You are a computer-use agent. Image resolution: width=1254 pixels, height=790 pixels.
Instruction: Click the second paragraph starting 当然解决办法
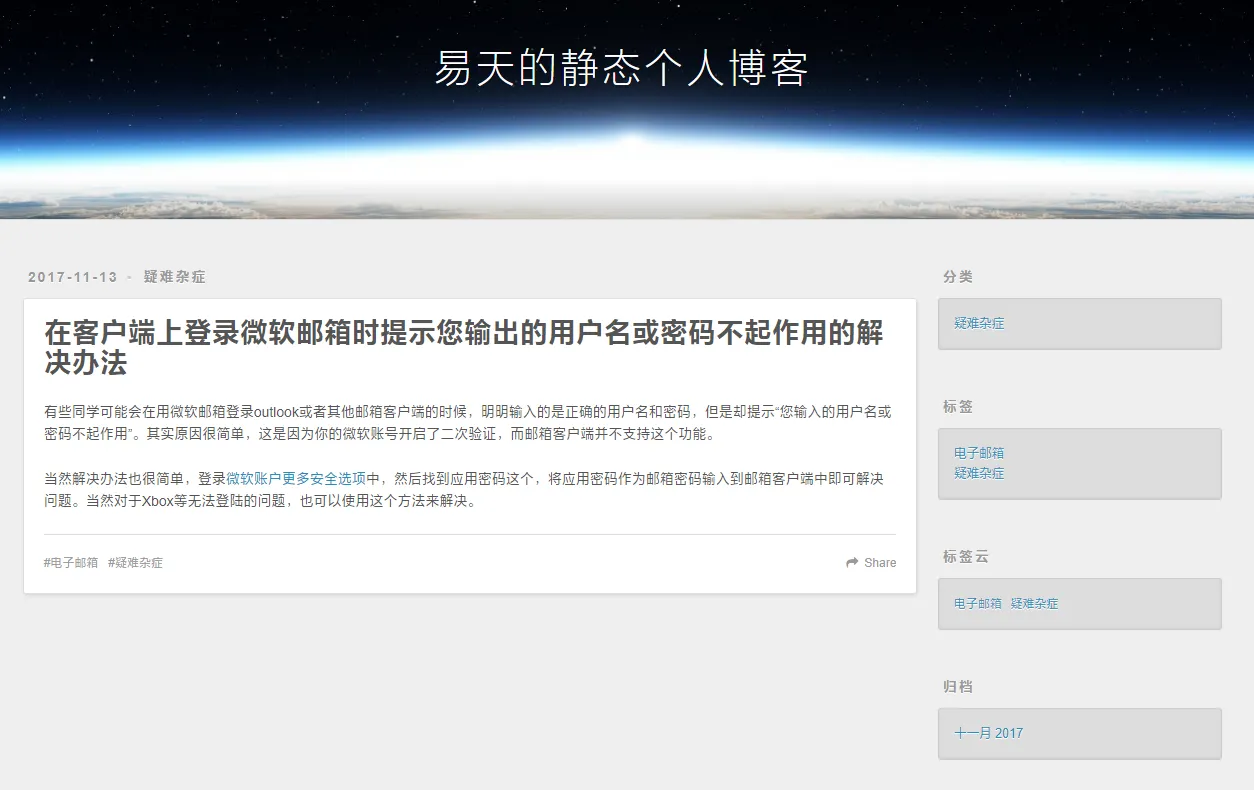pos(464,490)
